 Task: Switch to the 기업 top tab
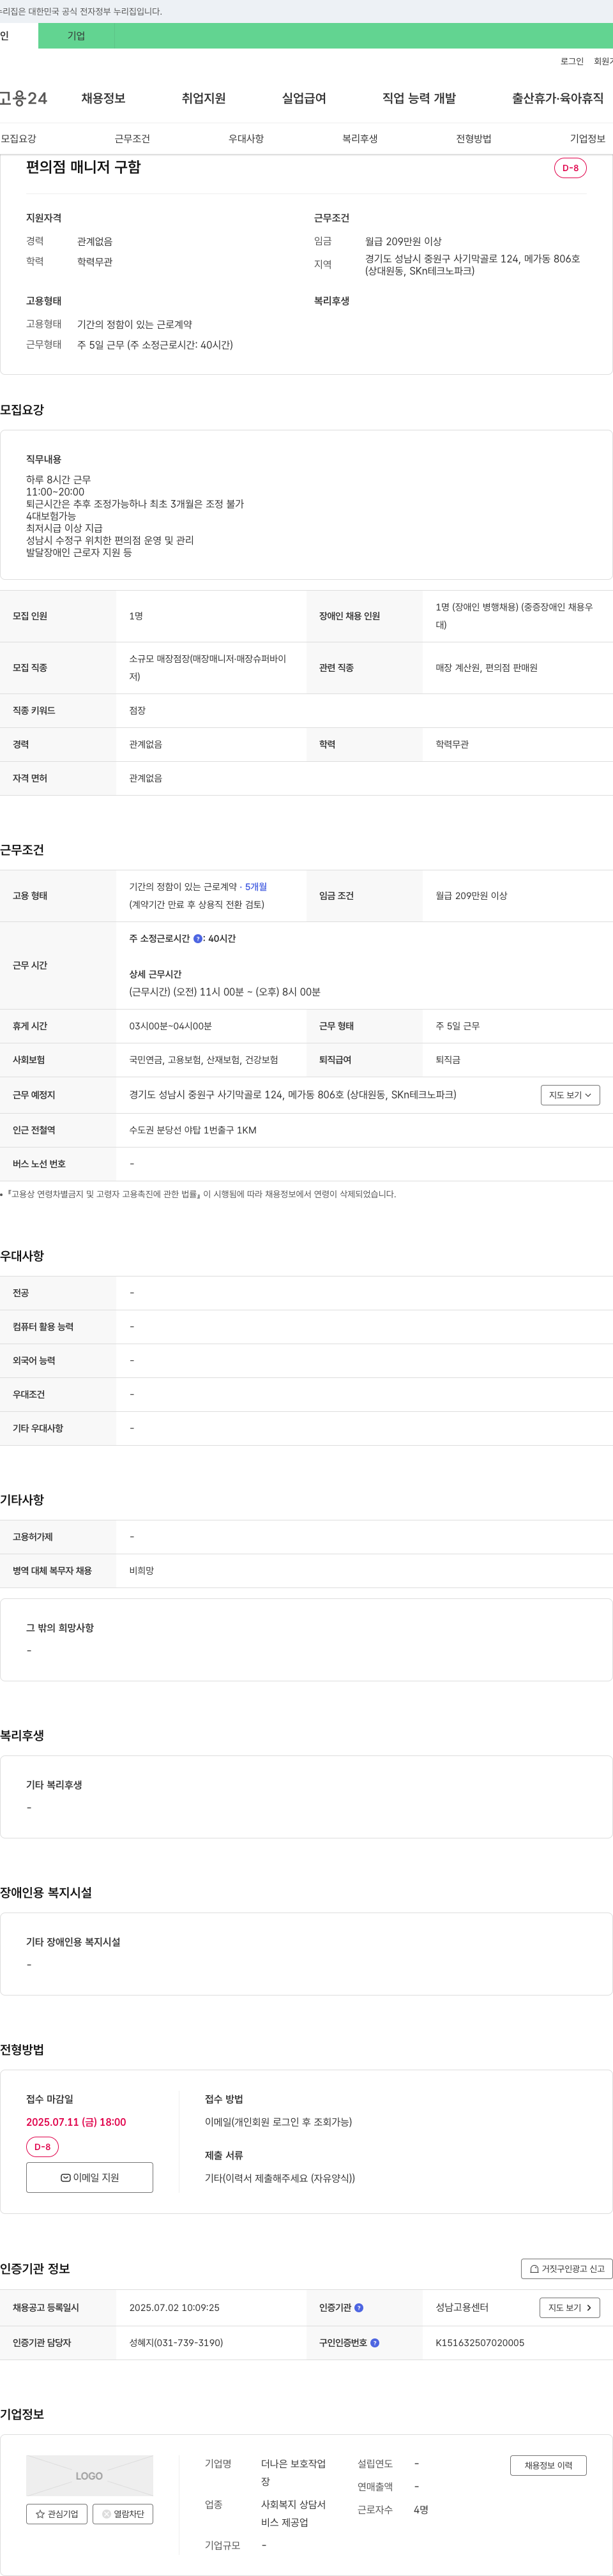[x=76, y=36]
